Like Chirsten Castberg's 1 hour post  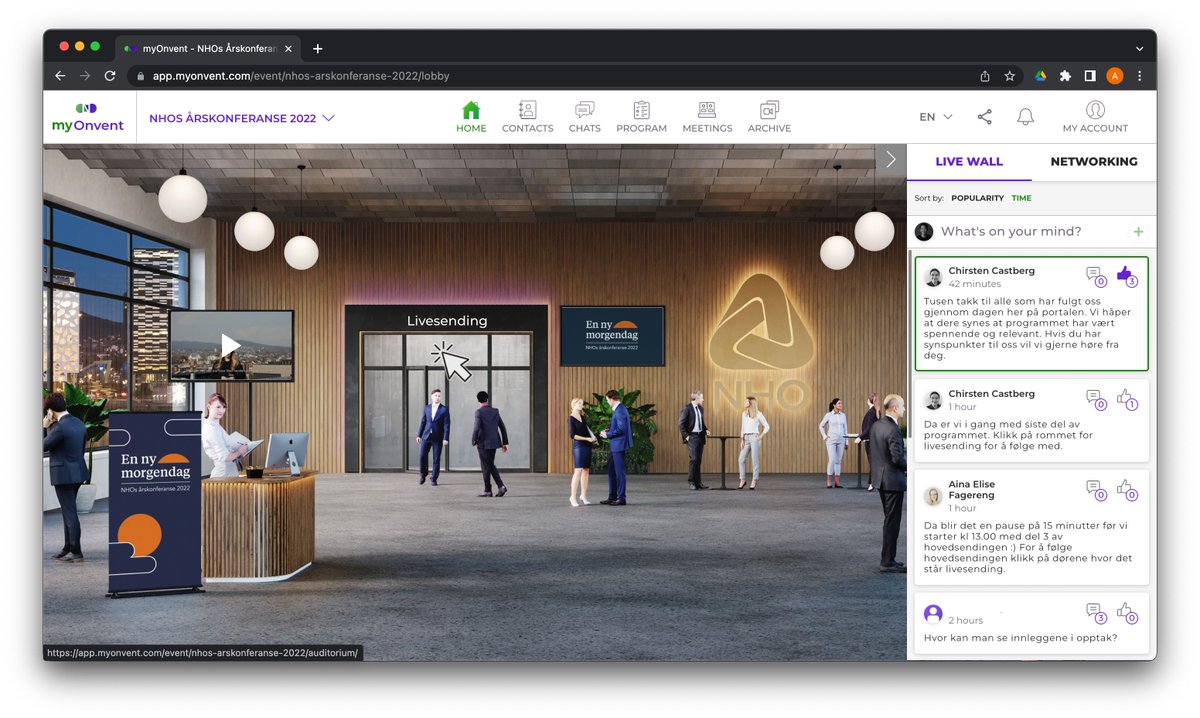pos(1127,398)
